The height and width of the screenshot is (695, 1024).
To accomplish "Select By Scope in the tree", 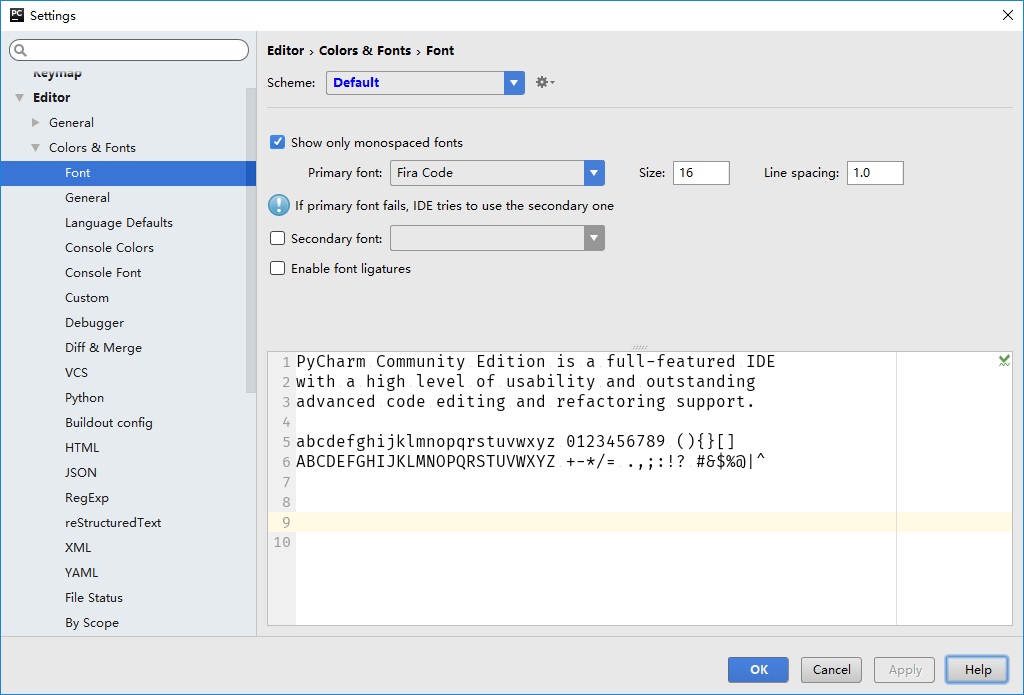I will pyautogui.click(x=91, y=622).
